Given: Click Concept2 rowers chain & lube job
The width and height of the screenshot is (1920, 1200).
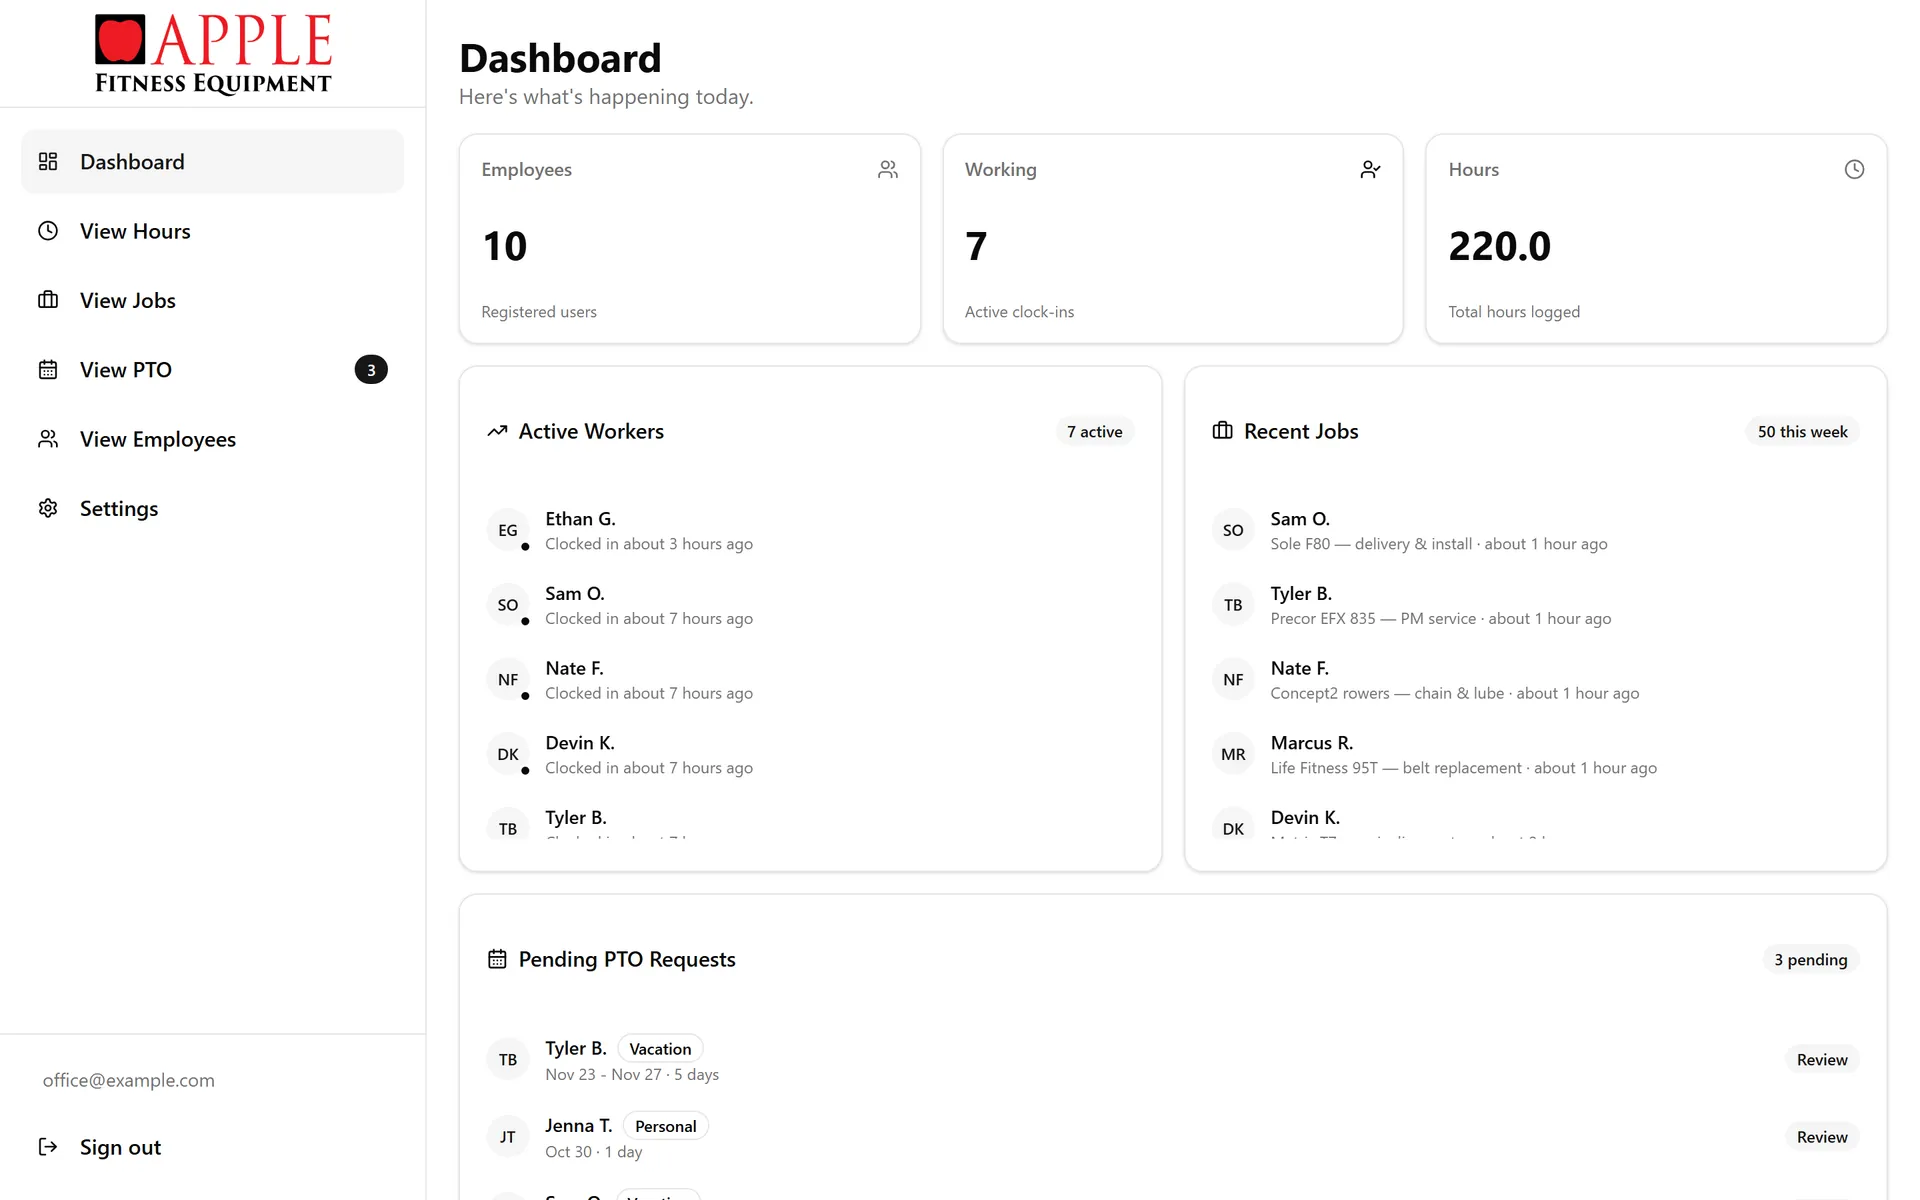Looking at the screenshot, I should pos(1535,680).
